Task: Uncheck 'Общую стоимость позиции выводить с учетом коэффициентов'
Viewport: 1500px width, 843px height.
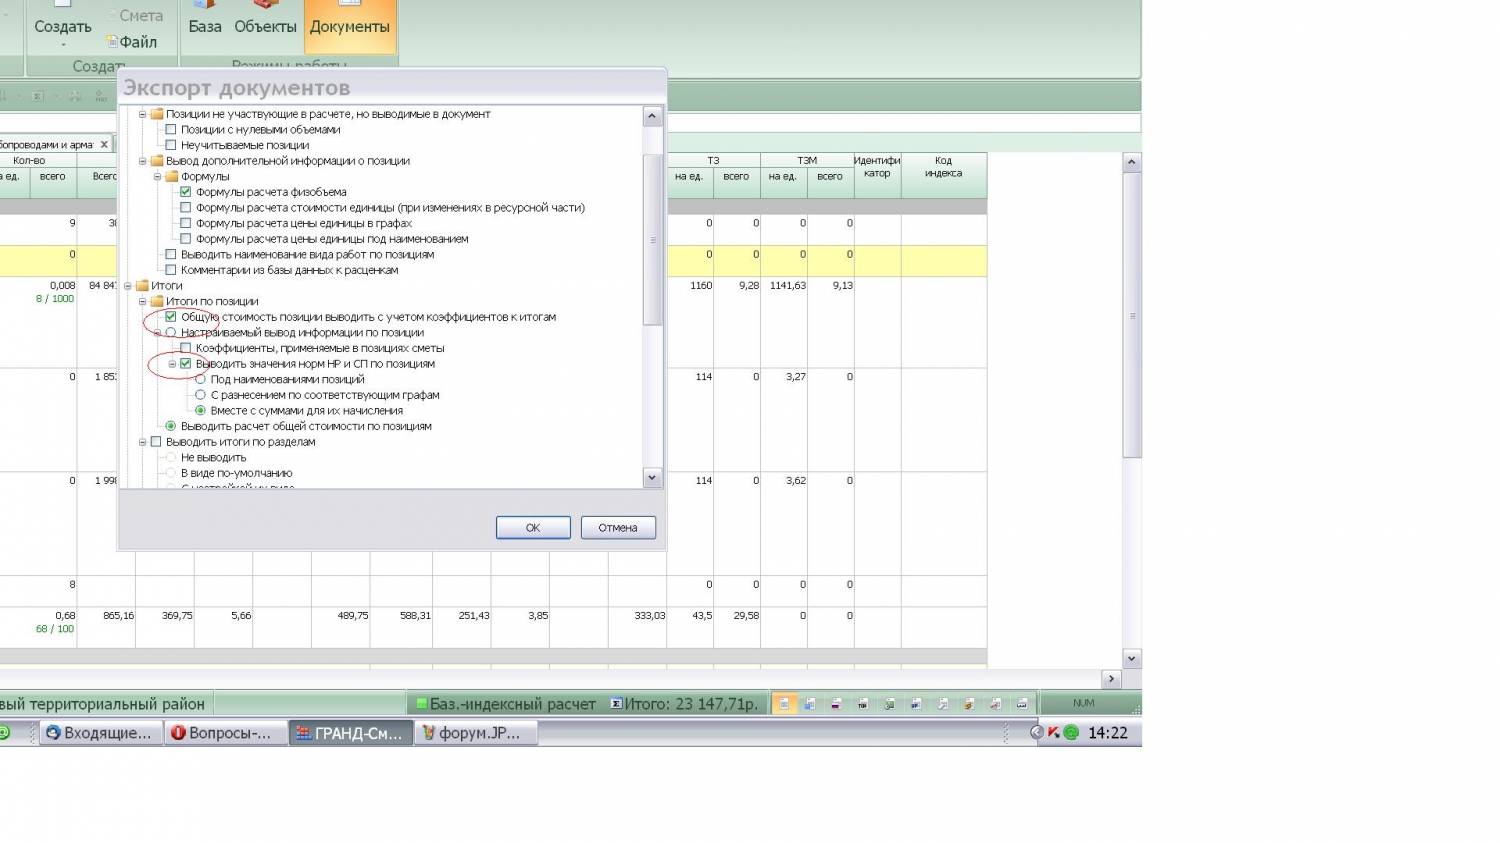Action: [x=171, y=317]
